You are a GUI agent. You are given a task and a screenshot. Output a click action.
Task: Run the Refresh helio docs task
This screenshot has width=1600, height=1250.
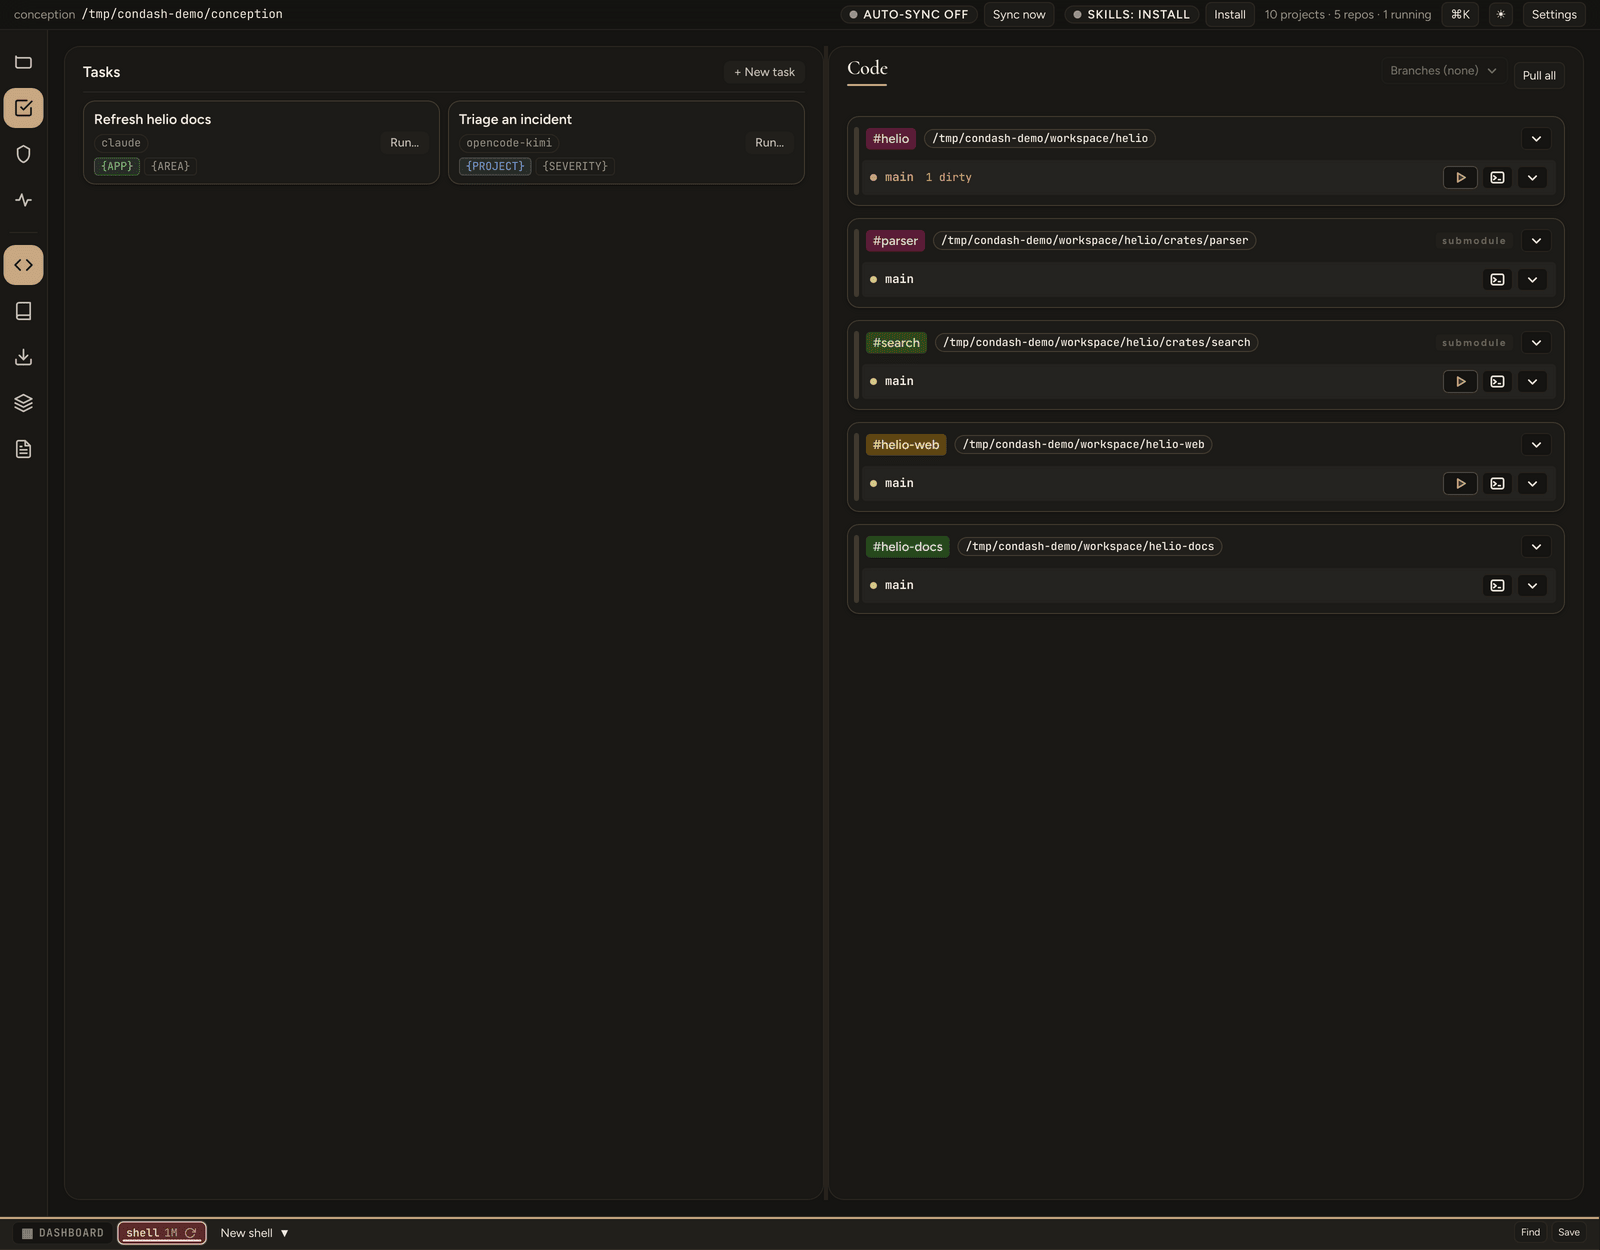[x=404, y=143]
